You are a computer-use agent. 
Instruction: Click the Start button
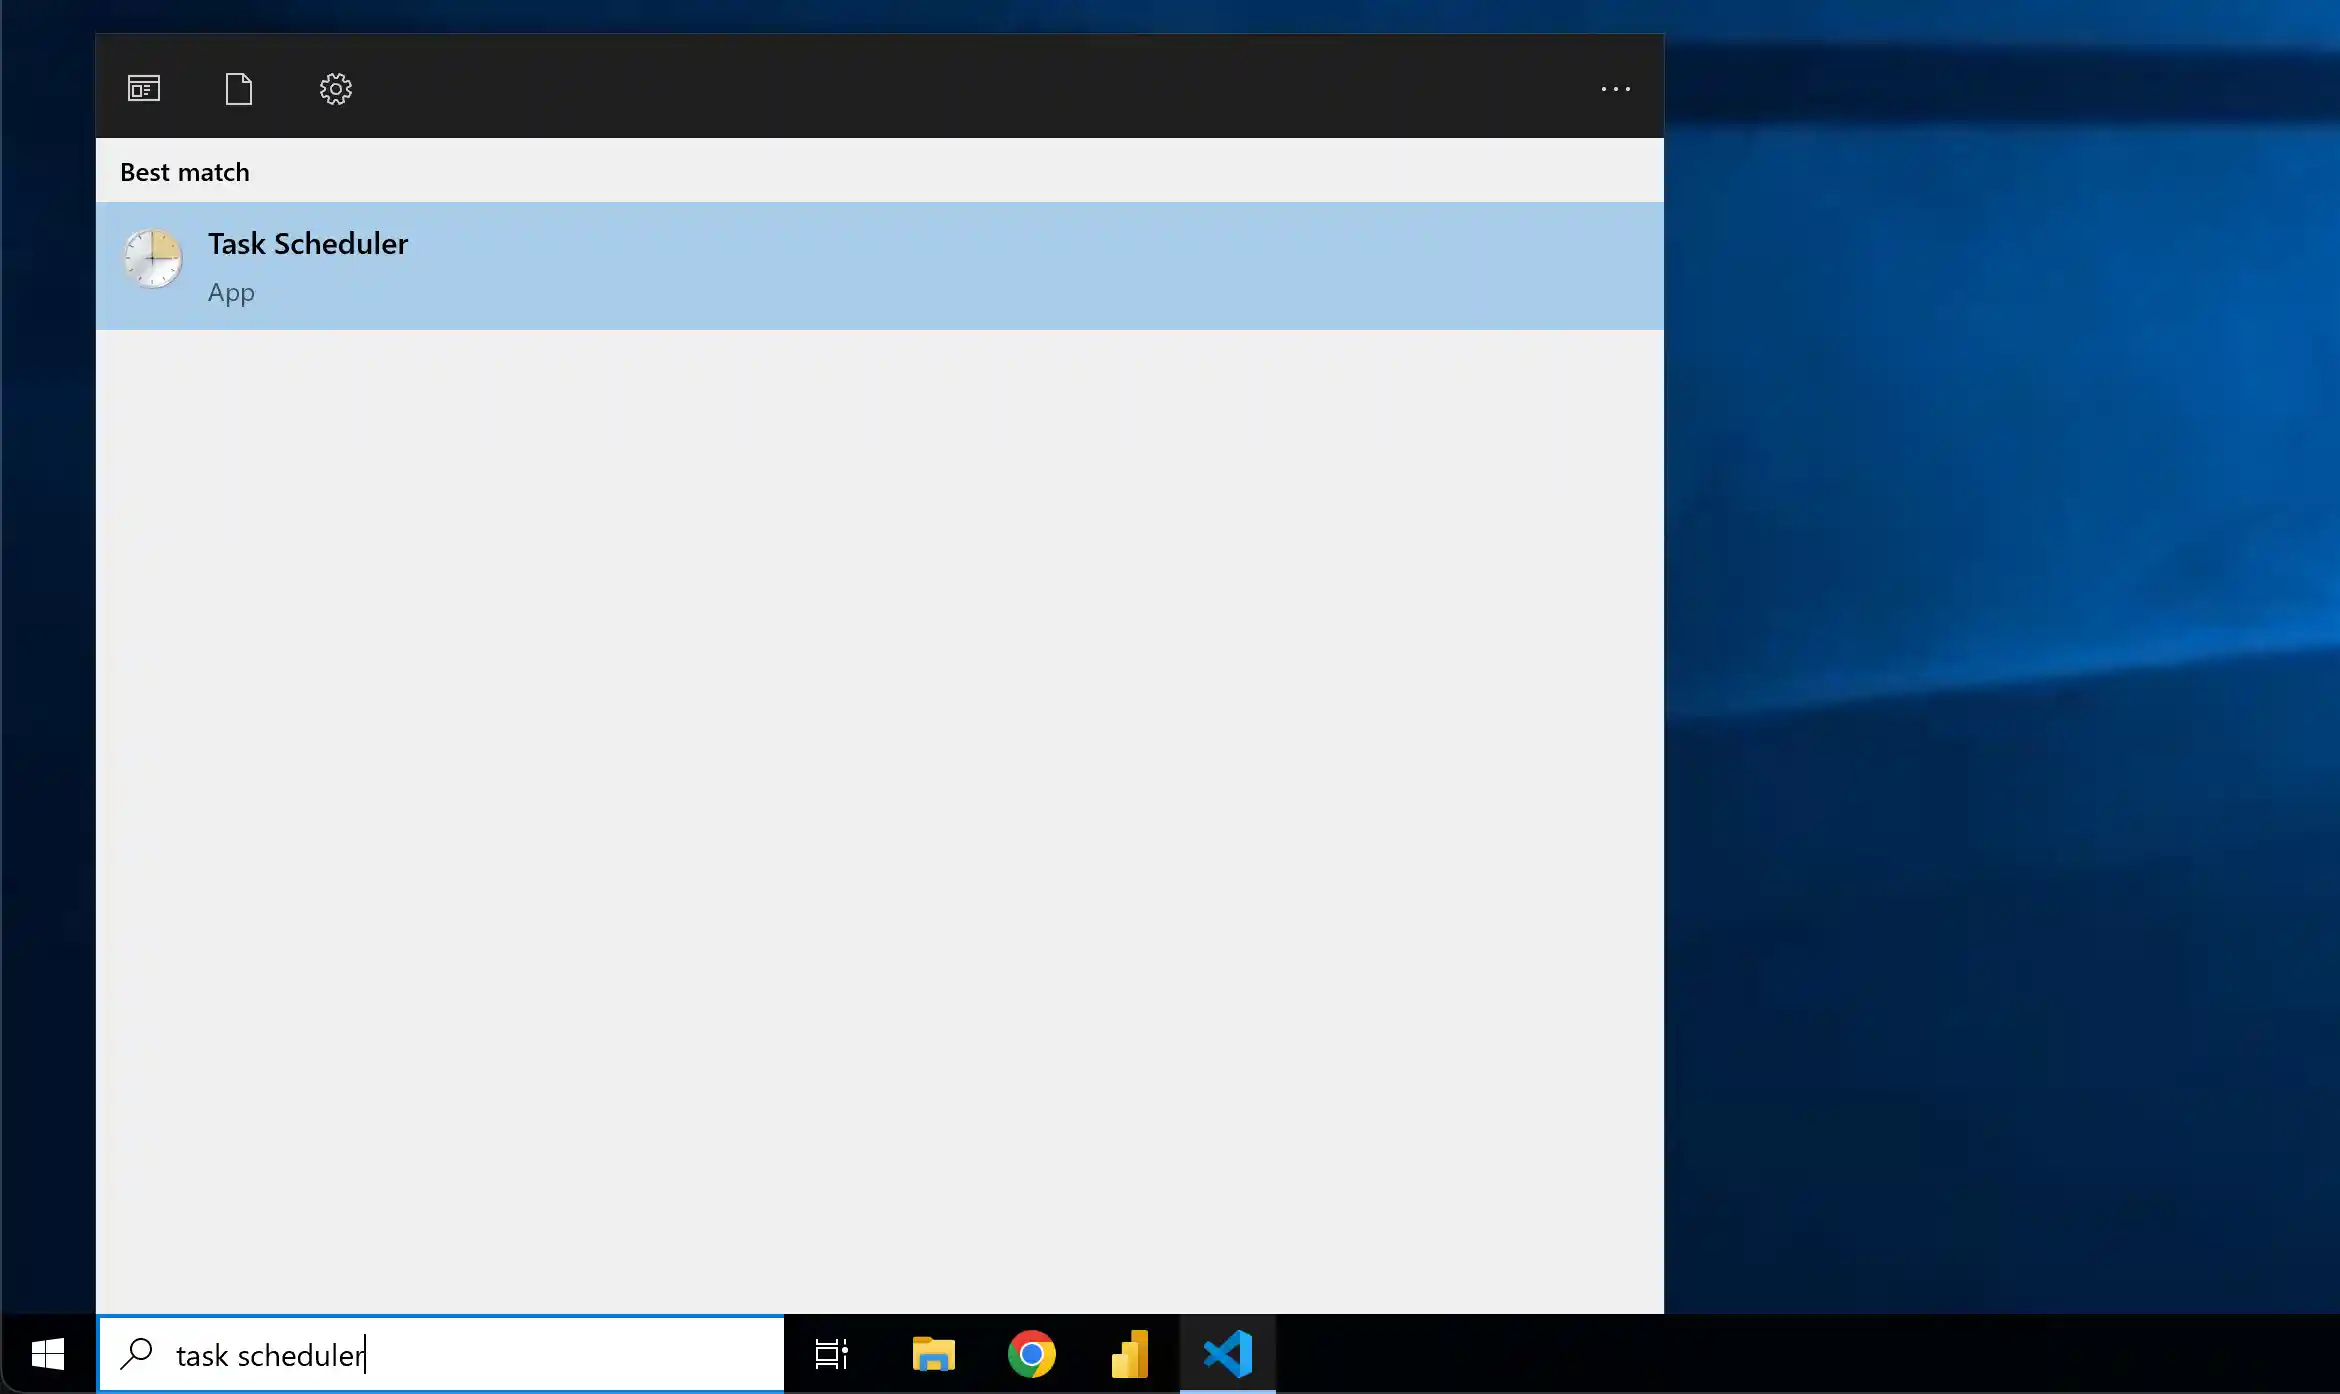click(47, 1354)
